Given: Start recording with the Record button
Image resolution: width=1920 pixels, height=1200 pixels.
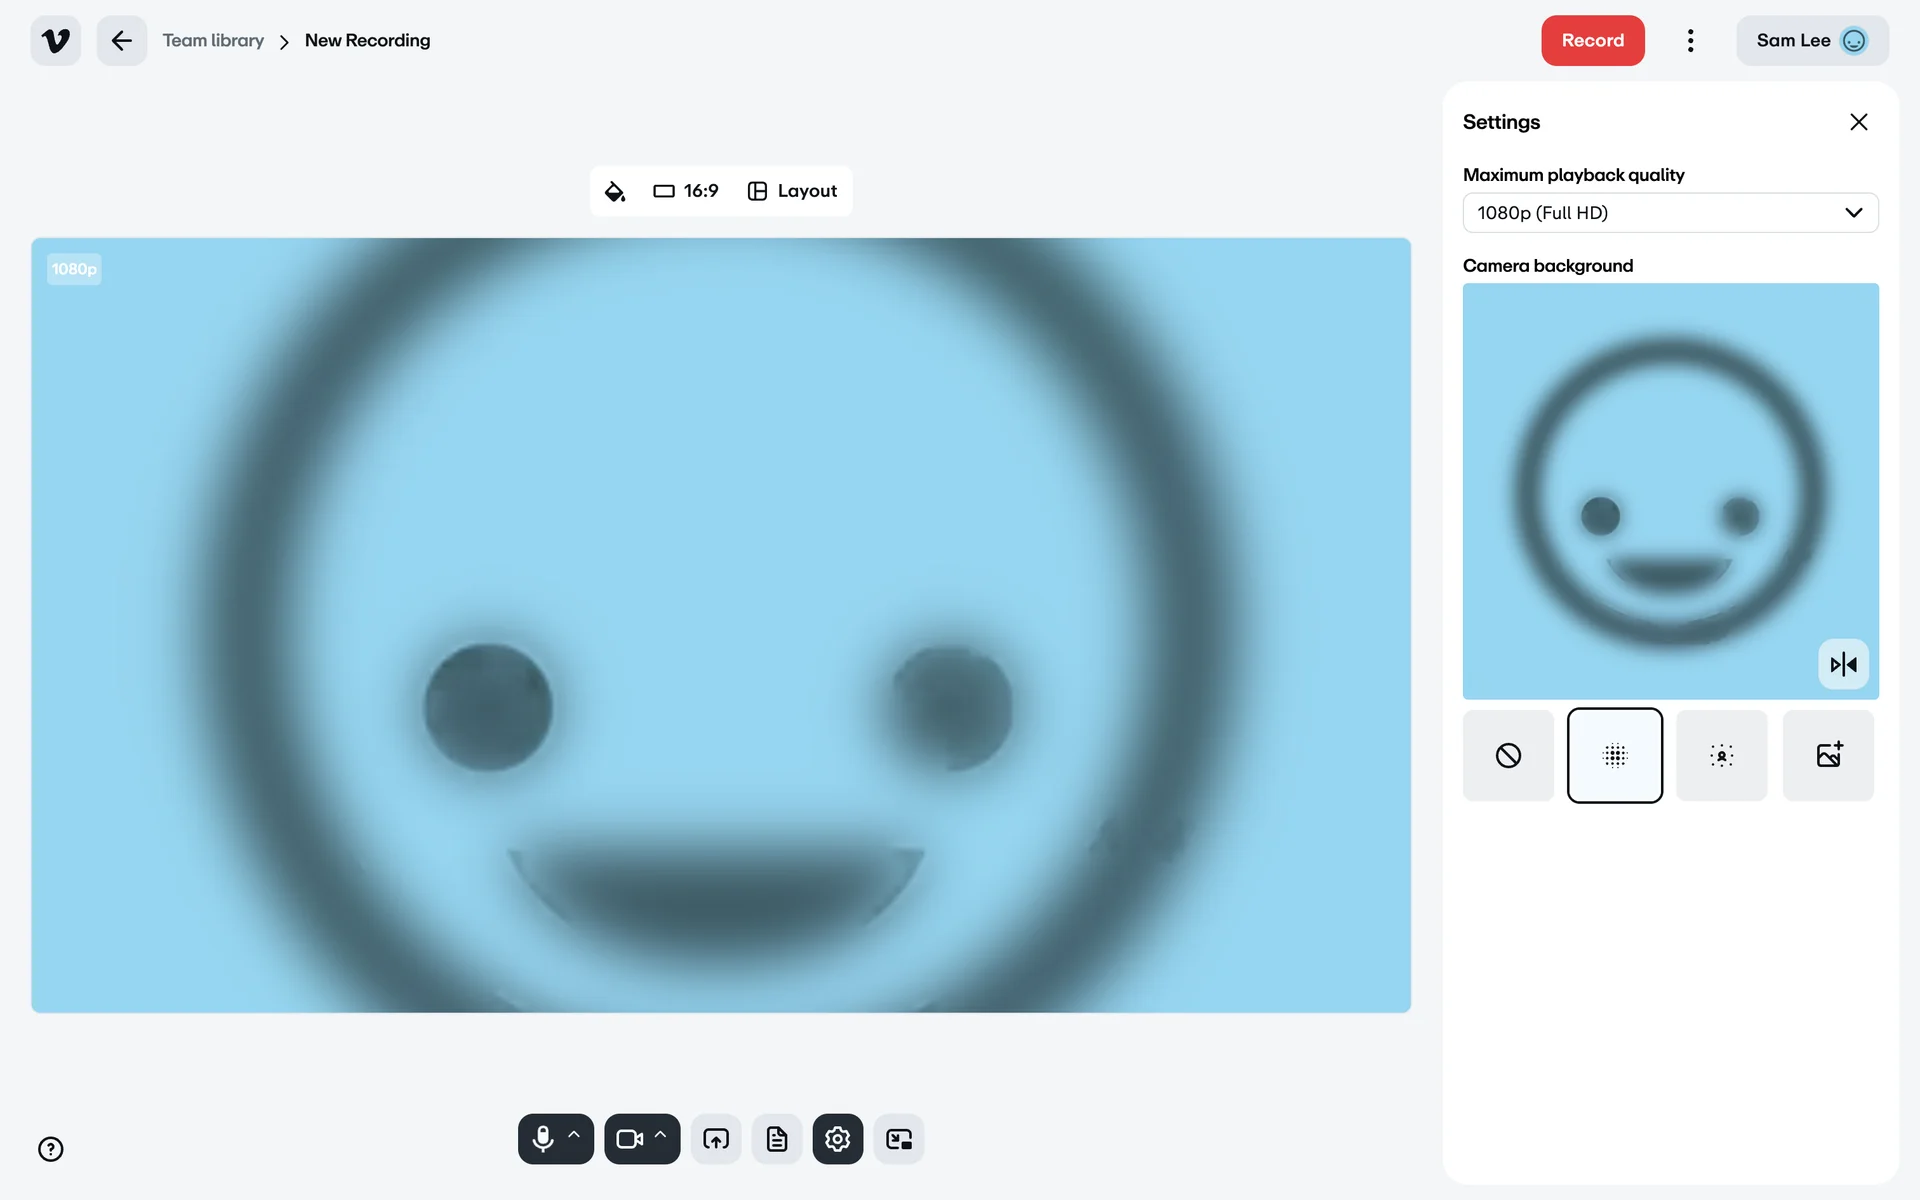Looking at the screenshot, I should pyautogui.click(x=1592, y=41).
